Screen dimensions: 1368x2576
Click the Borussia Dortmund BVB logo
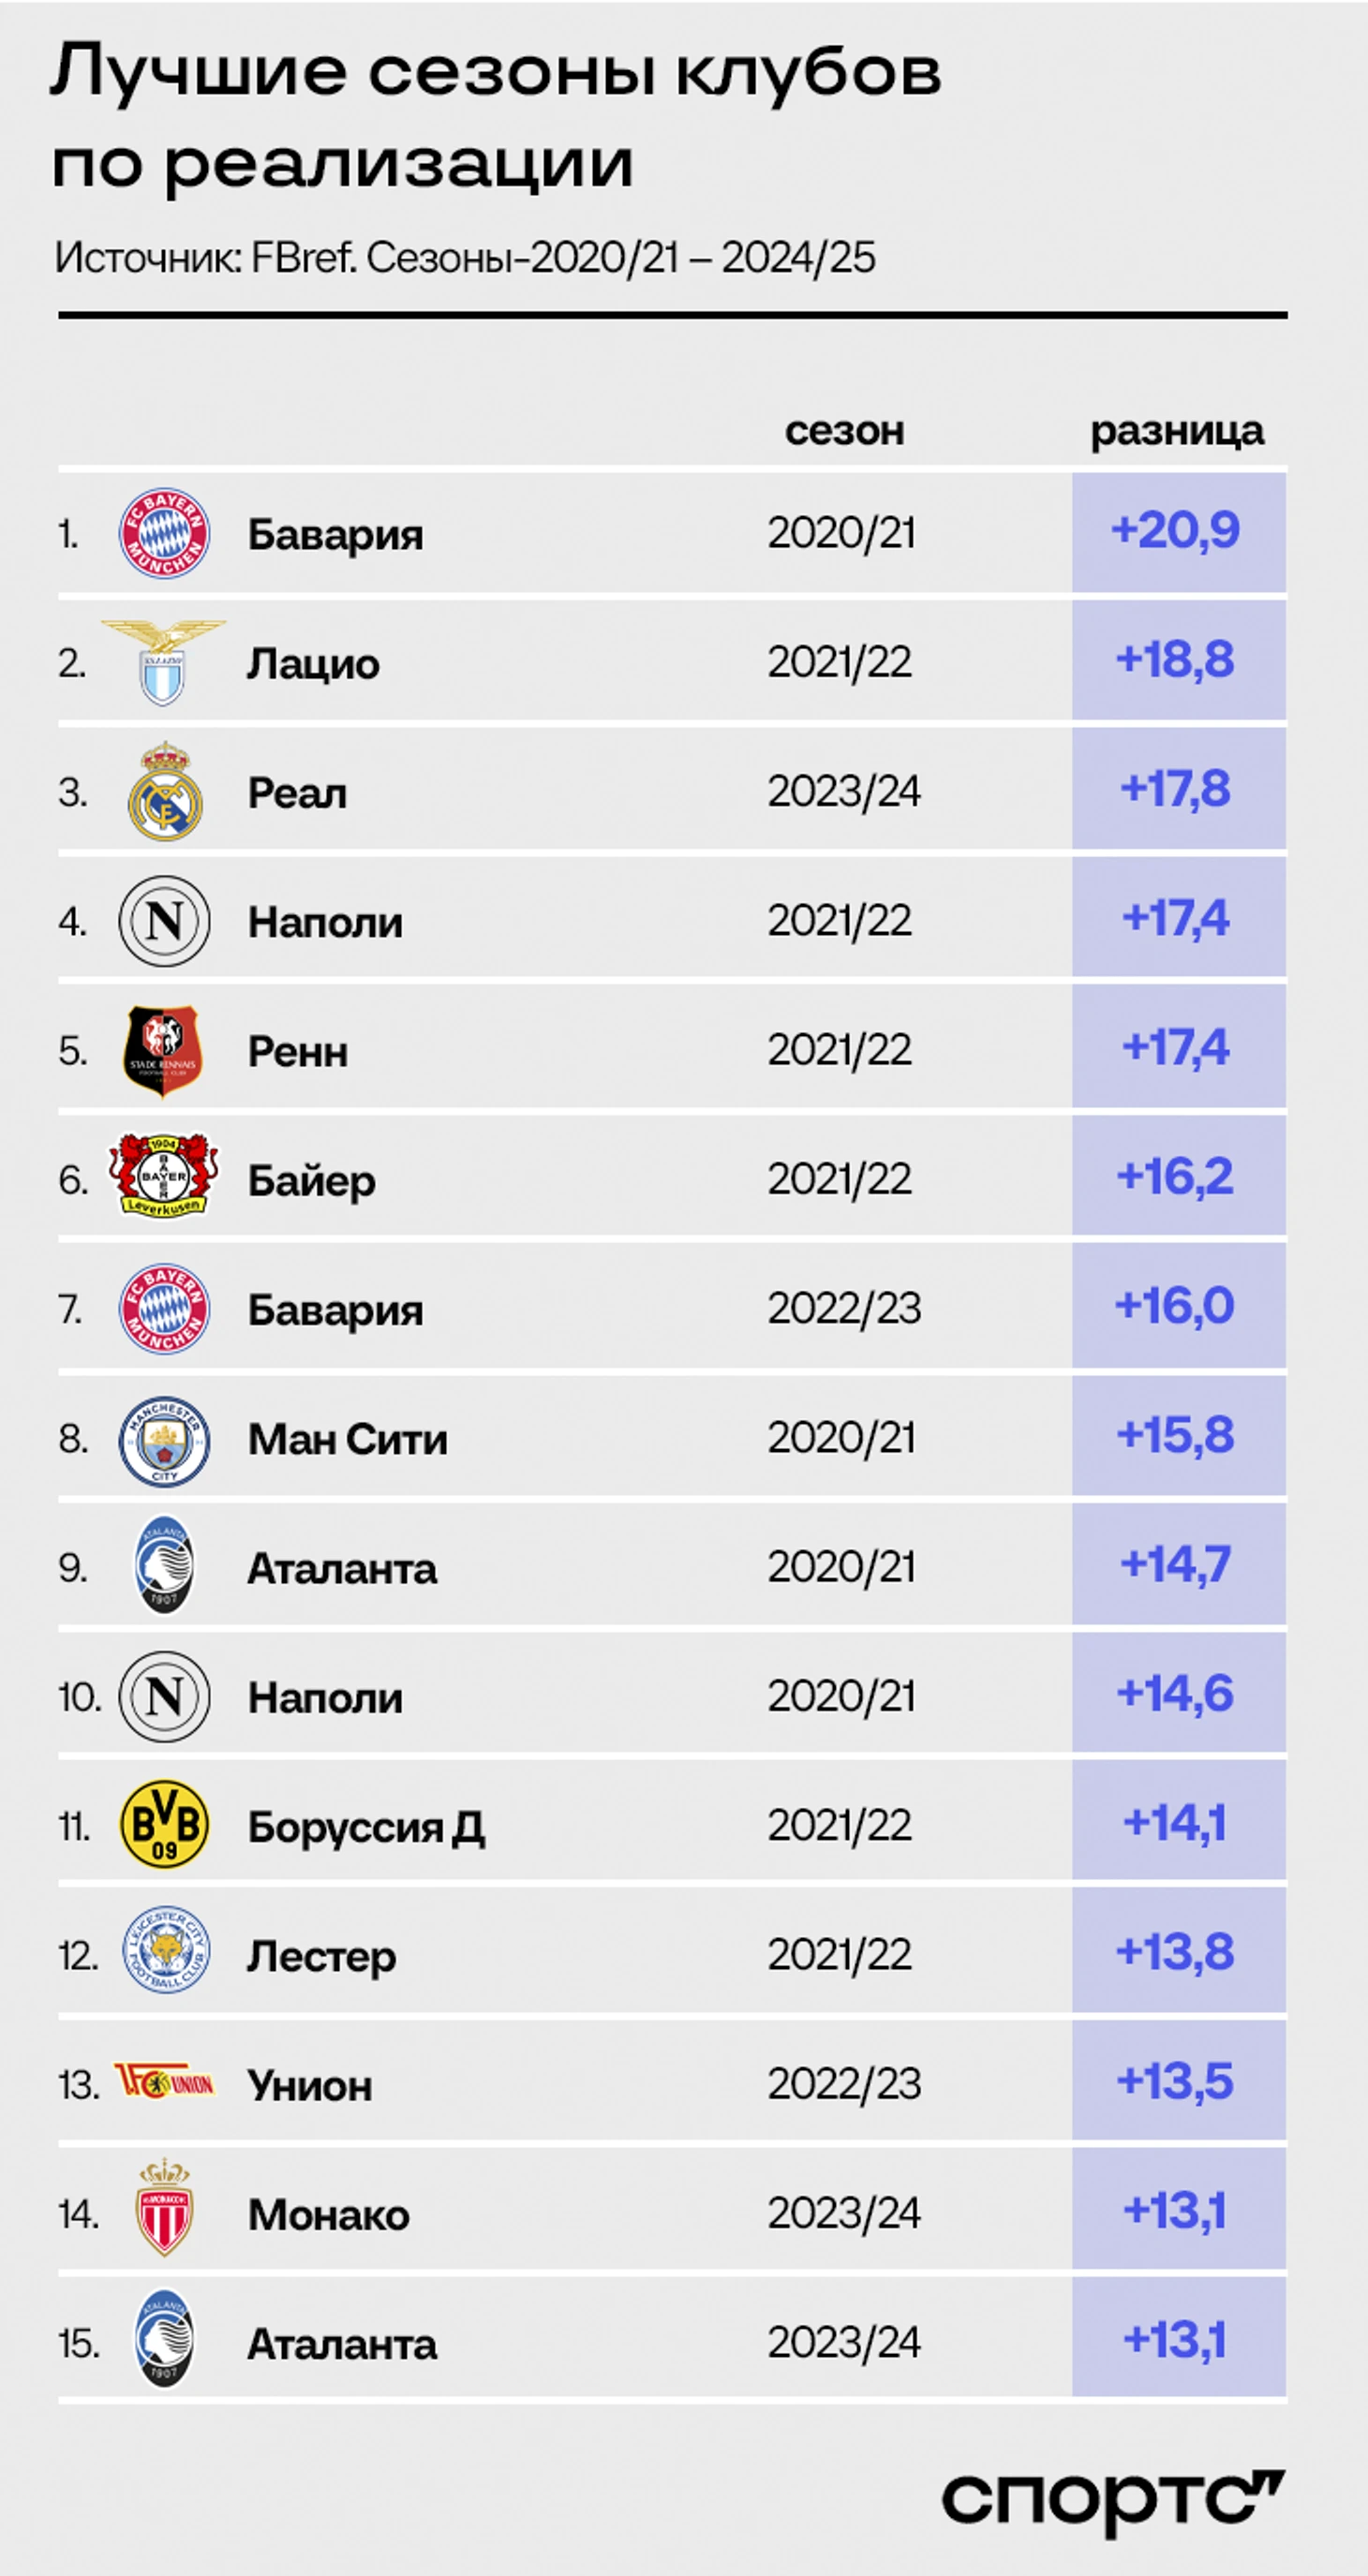[164, 1825]
